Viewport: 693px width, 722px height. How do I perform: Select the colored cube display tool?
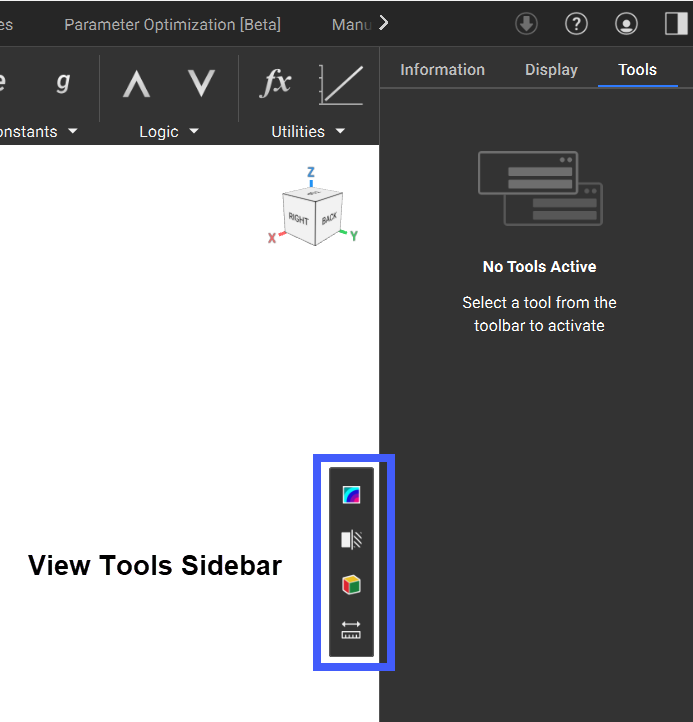pos(351,585)
